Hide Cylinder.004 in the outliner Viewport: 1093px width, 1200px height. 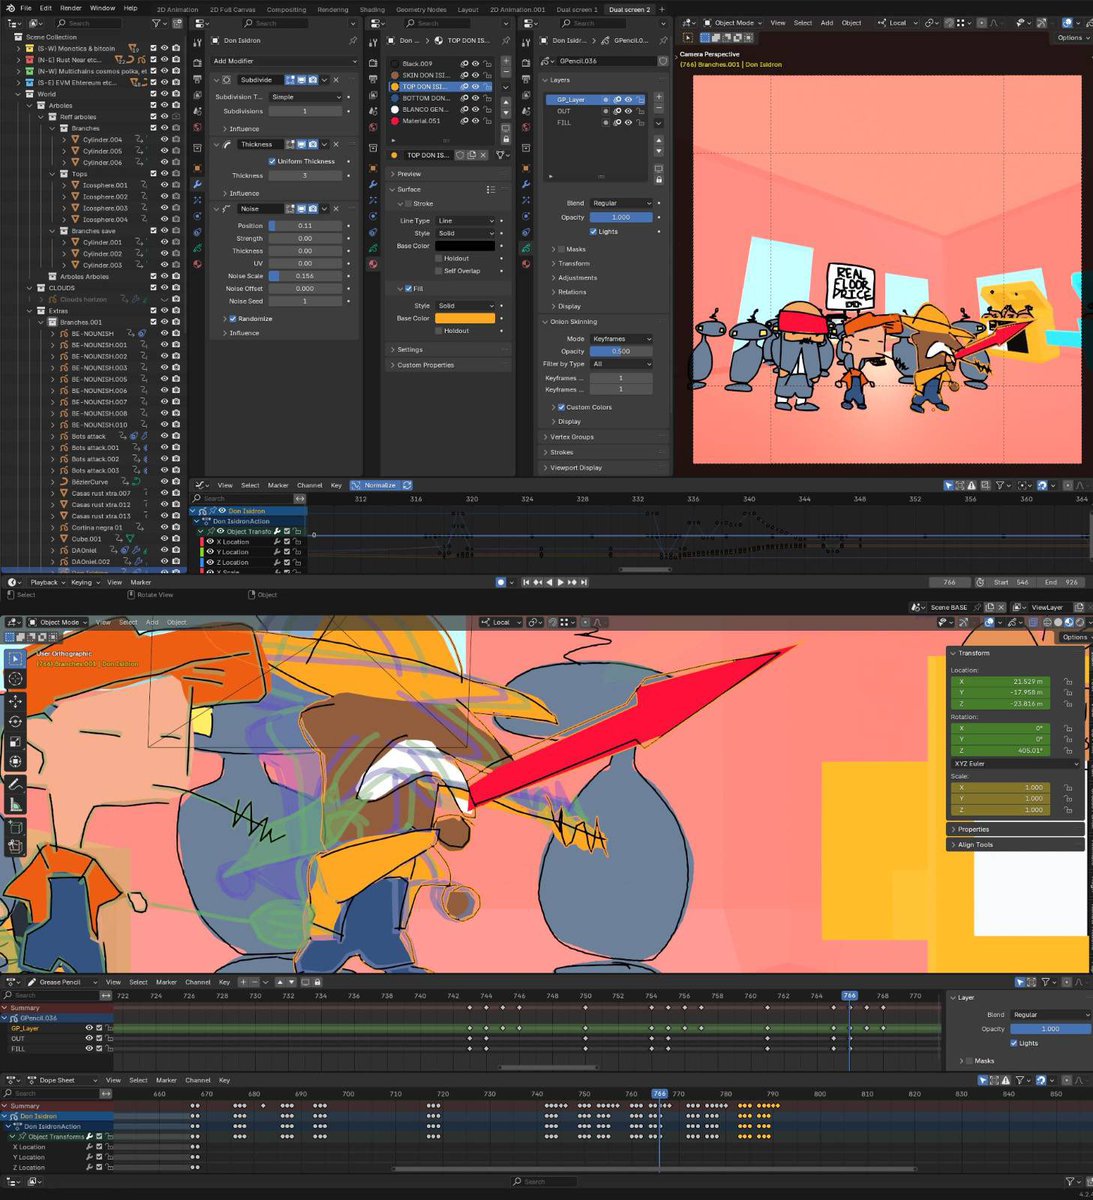(x=164, y=139)
